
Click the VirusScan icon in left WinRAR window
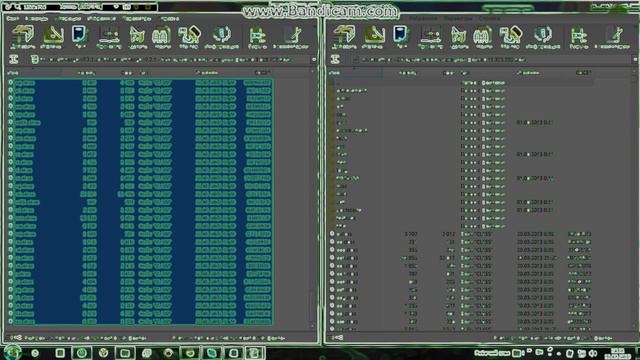point(257,36)
